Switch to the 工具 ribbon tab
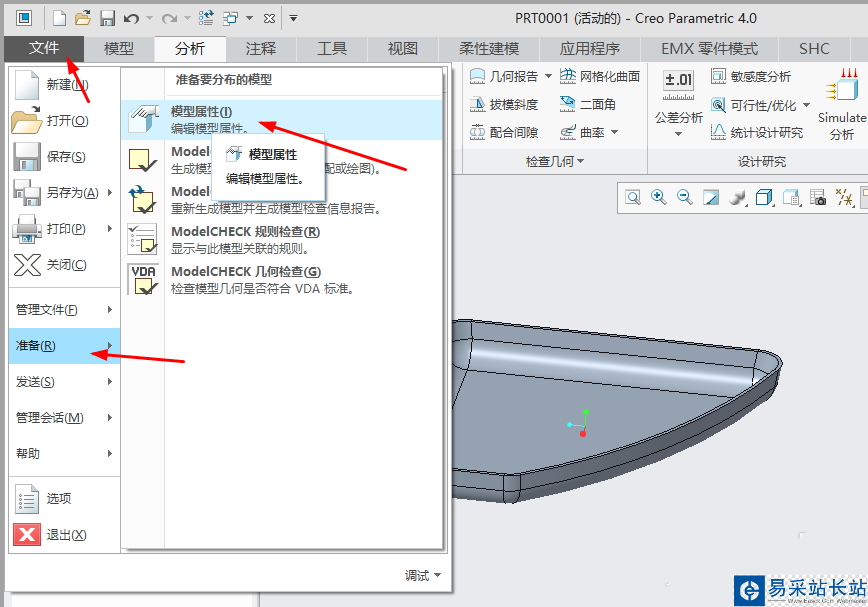This screenshot has width=868, height=607. coord(332,49)
